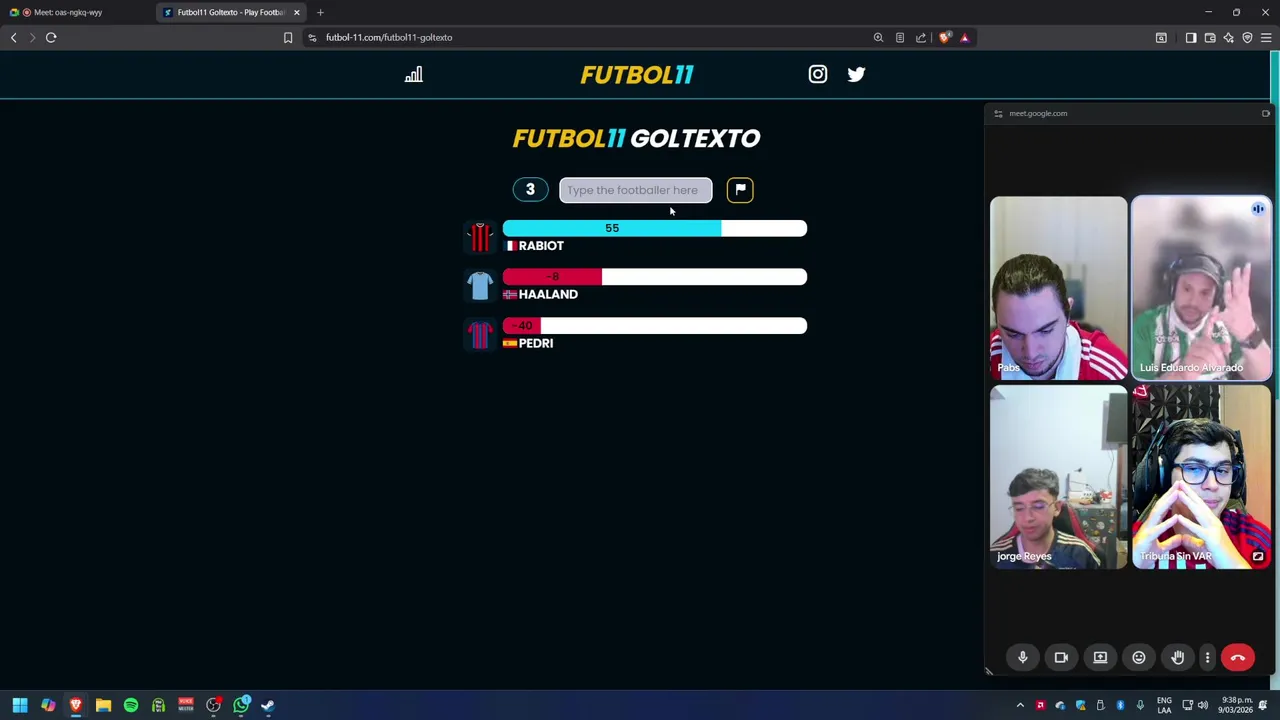
Task: Bookmark this page
Action: 288,38
